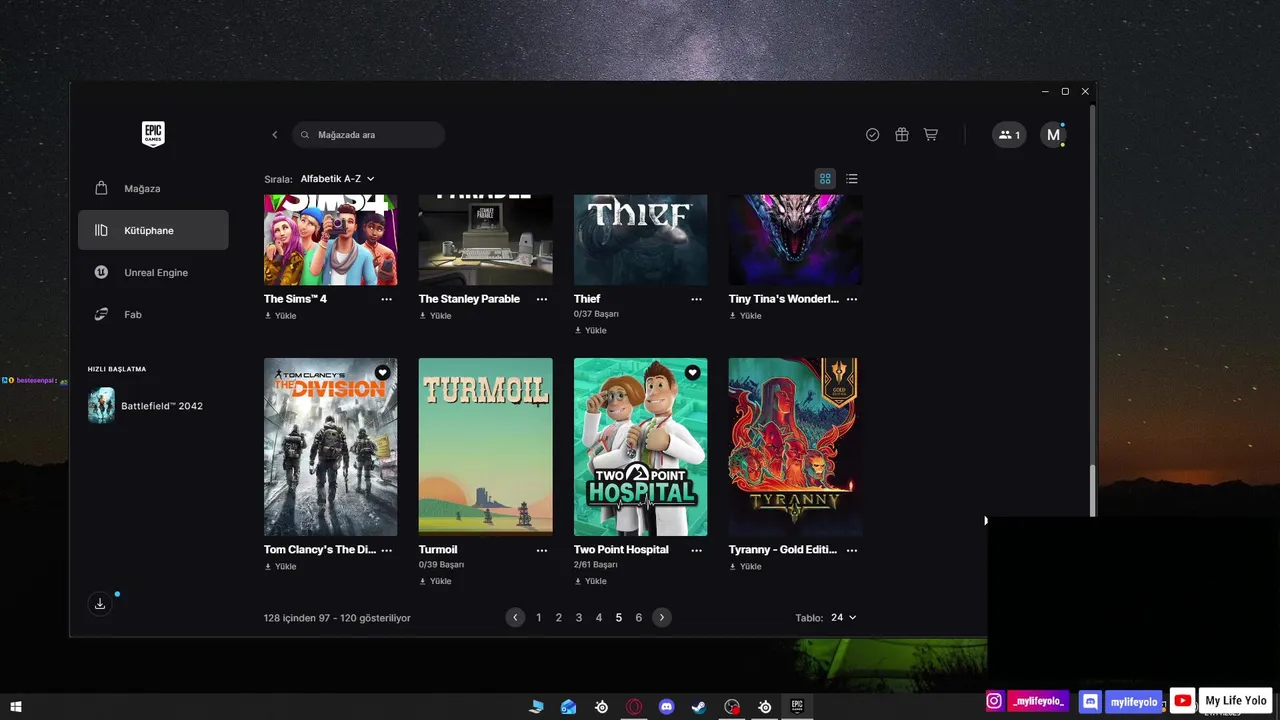Open The Sims 4 options menu

tap(387, 299)
